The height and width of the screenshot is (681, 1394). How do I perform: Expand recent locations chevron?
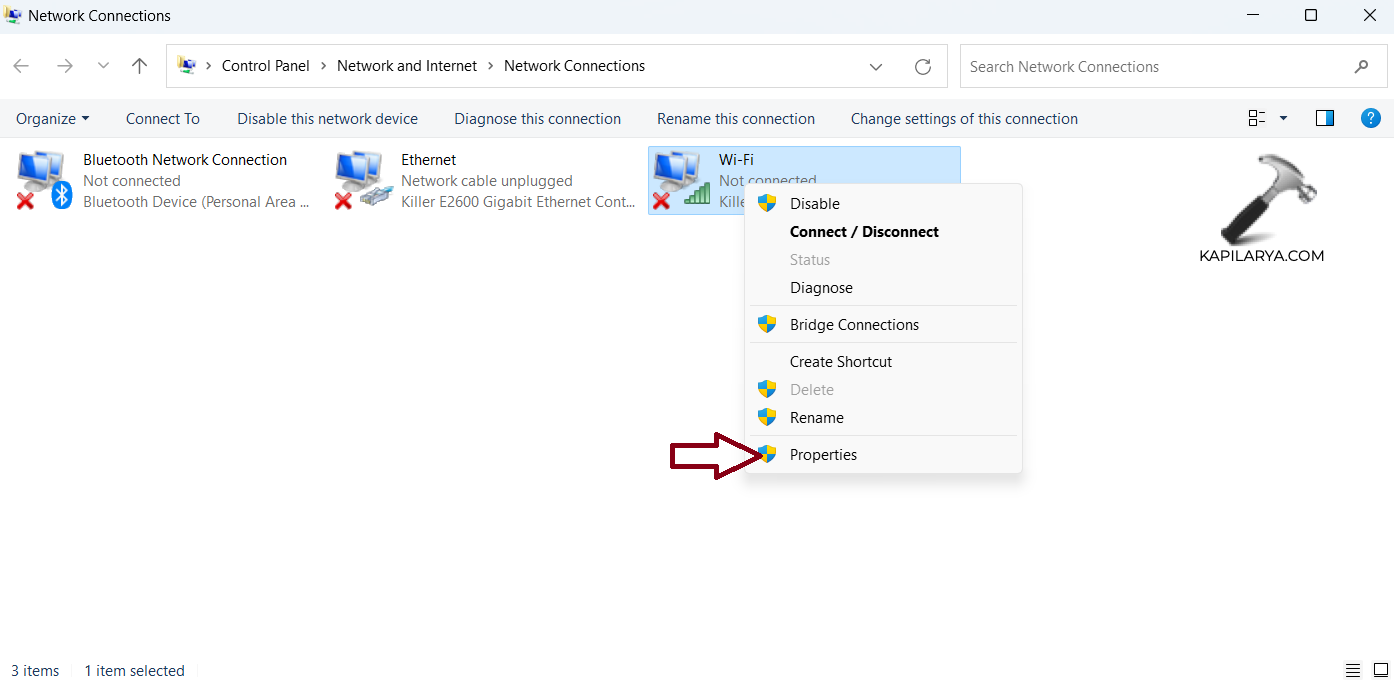tap(103, 66)
